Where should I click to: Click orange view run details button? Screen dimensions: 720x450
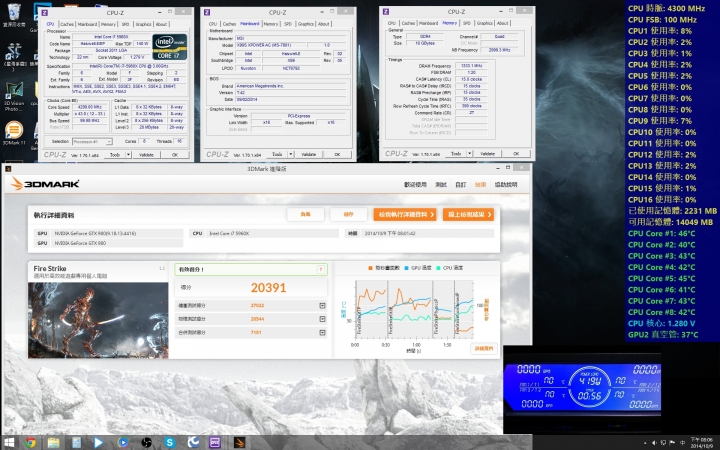coord(405,214)
